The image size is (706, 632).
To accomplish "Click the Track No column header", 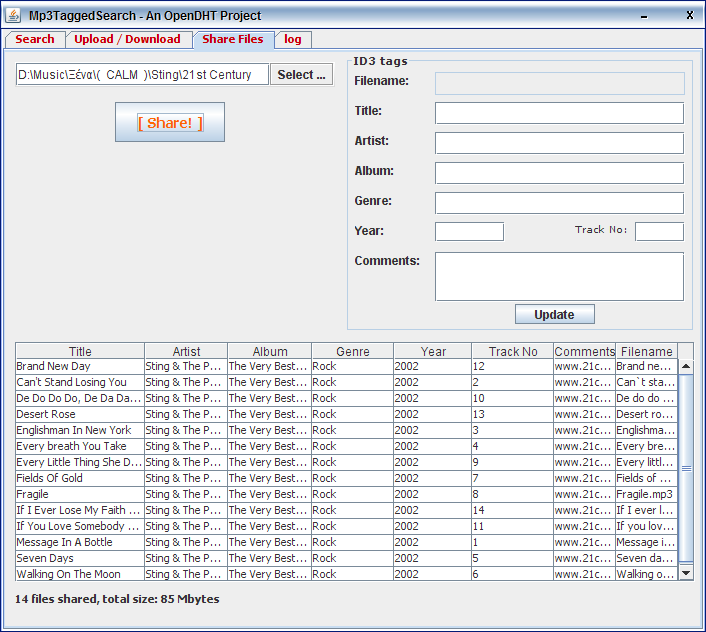I will [512, 351].
